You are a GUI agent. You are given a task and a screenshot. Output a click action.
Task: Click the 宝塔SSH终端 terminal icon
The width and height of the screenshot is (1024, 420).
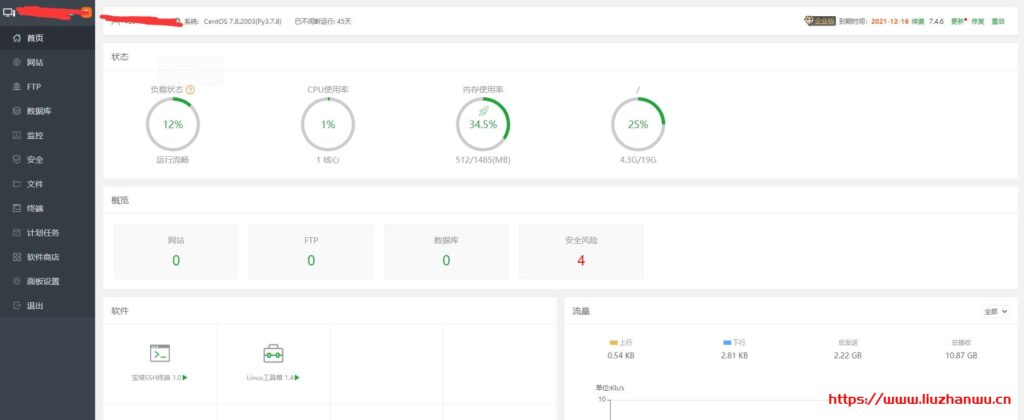159,353
